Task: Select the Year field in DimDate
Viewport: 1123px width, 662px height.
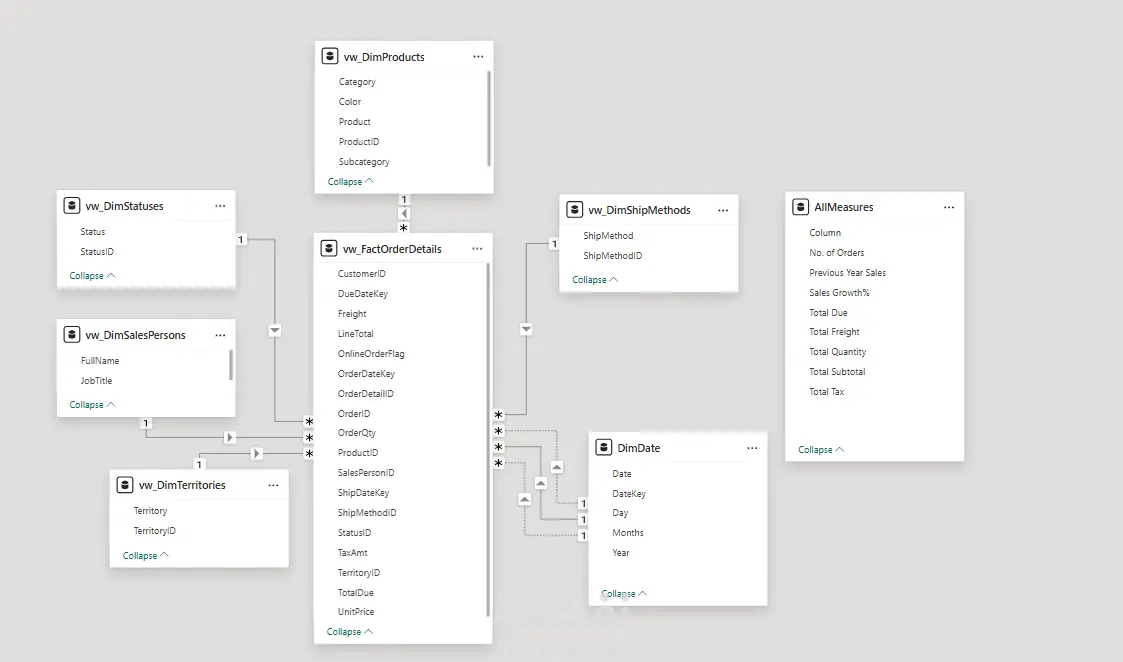Action: pyautogui.click(x=620, y=552)
